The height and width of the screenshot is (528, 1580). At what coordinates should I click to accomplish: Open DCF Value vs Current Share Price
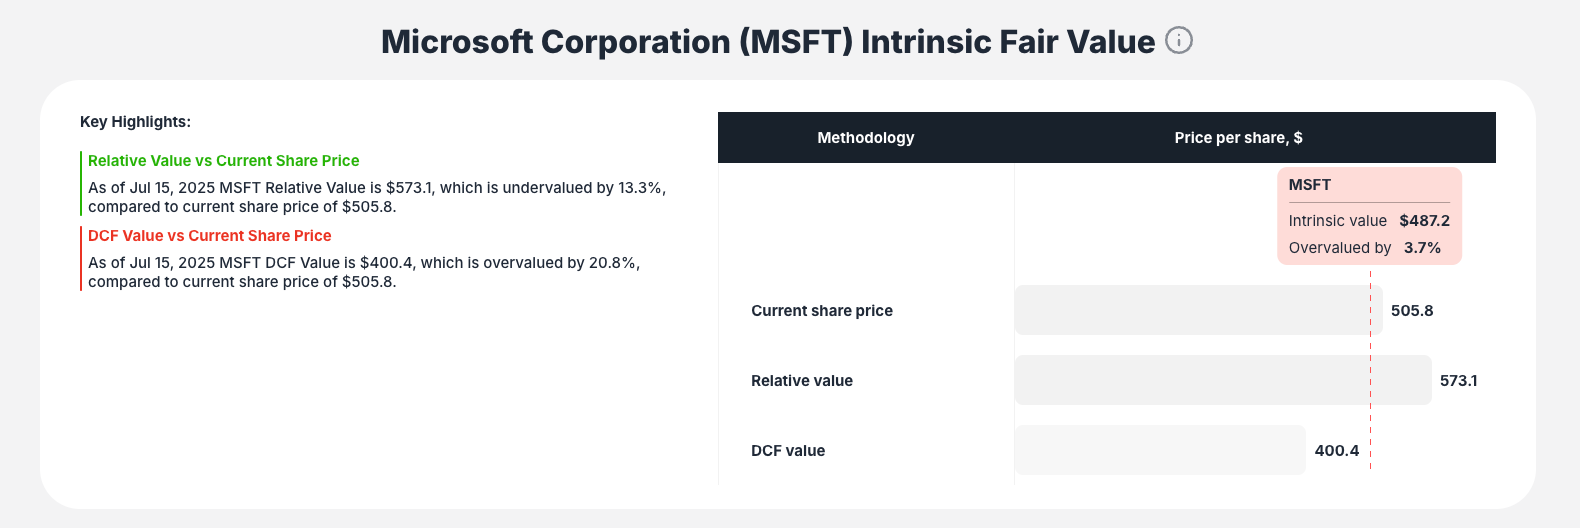[x=209, y=236]
